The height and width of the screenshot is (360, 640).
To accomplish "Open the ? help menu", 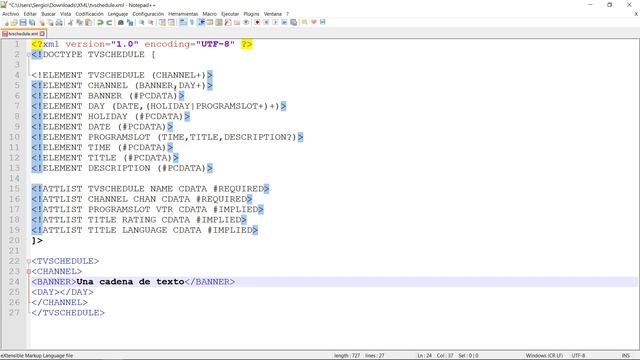I will click(x=287, y=14).
